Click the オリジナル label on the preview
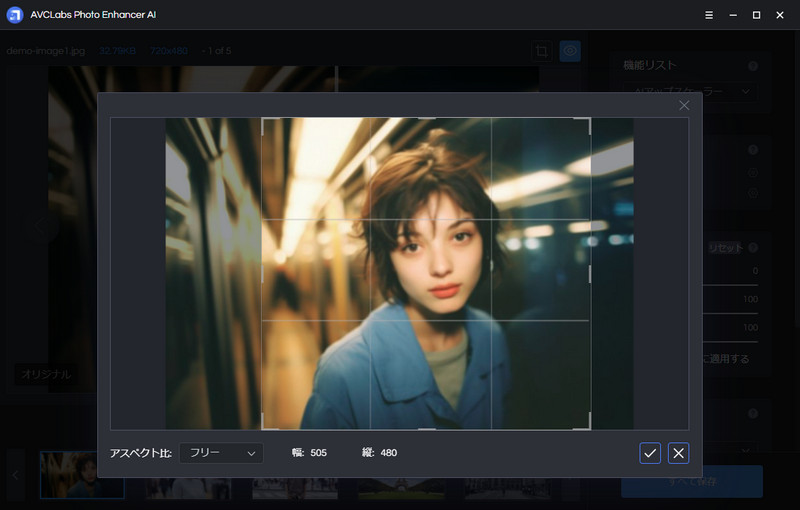 point(46,374)
